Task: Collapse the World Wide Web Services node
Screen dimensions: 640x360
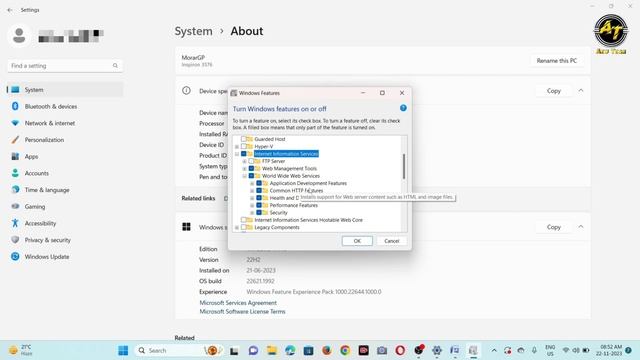Action: 244,176
